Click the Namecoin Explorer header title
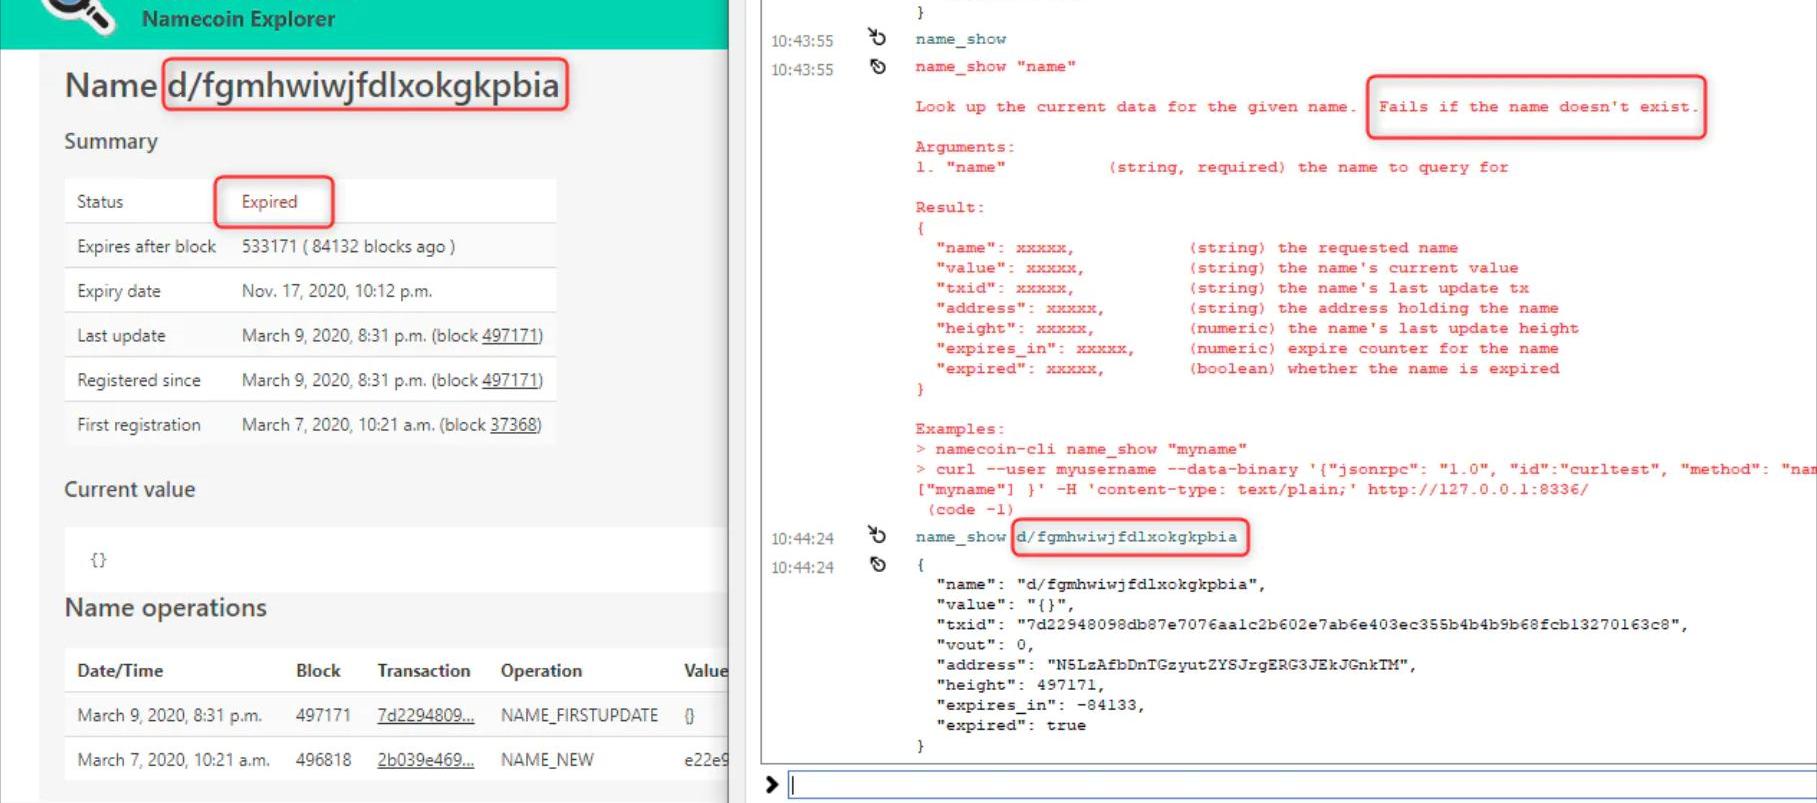The image size is (1817, 803). (238, 19)
